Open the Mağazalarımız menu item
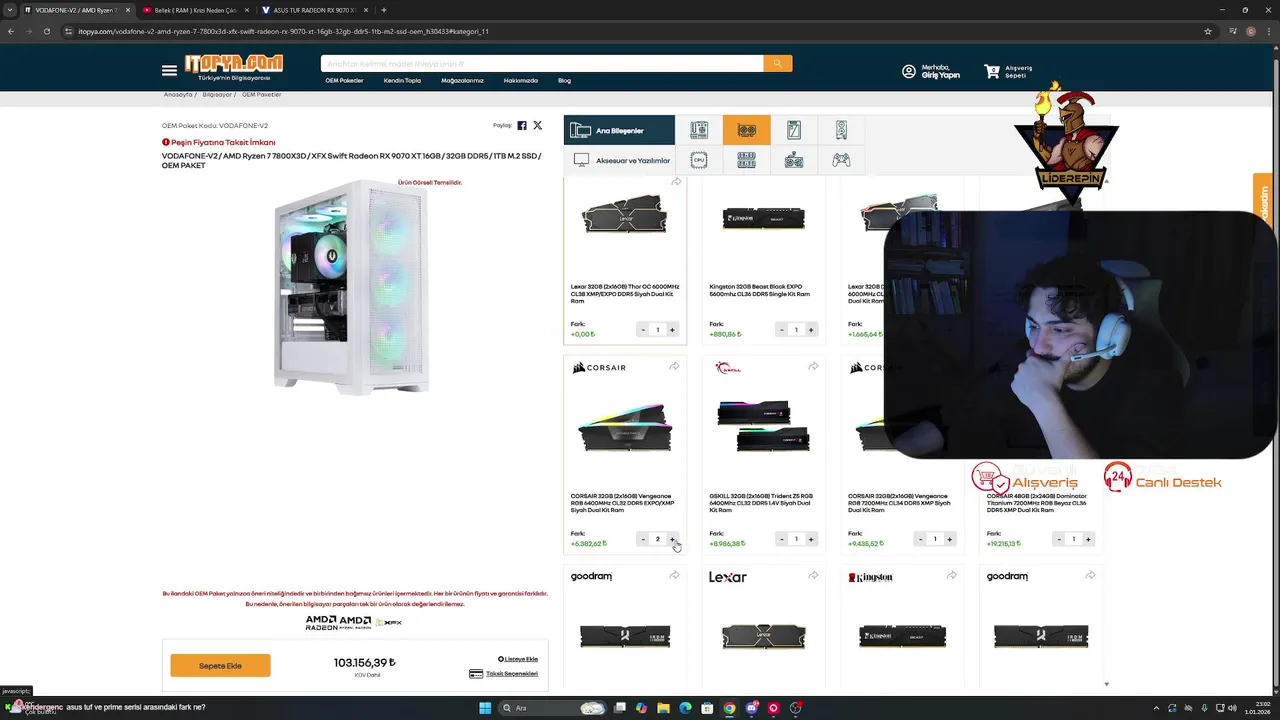Image resolution: width=1280 pixels, height=720 pixels. pos(462,80)
